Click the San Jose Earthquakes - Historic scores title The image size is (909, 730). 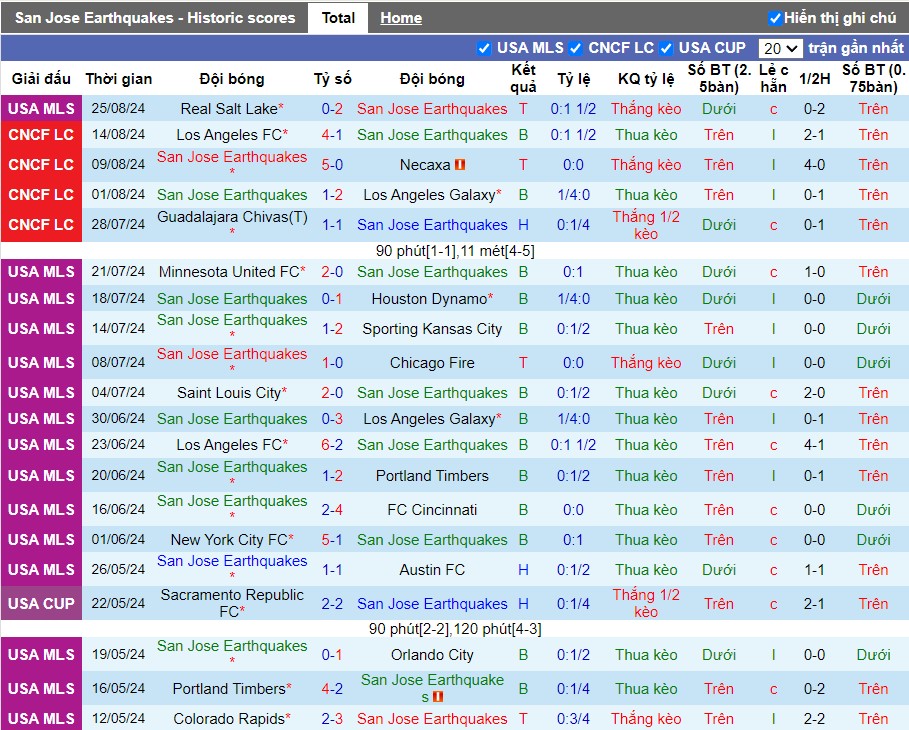click(x=155, y=18)
